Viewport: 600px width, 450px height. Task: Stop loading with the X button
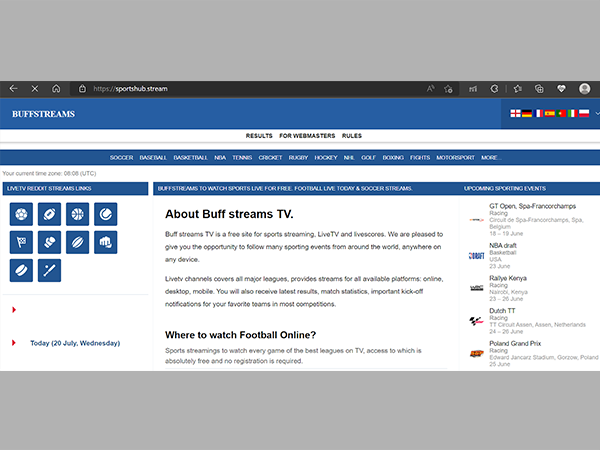pyautogui.click(x=35, y=89)
